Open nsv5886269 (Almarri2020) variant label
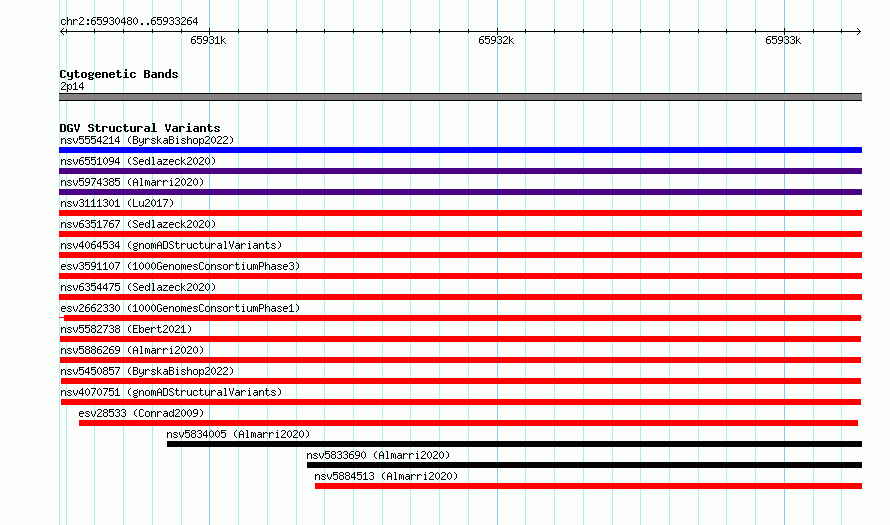 [132, 350]
